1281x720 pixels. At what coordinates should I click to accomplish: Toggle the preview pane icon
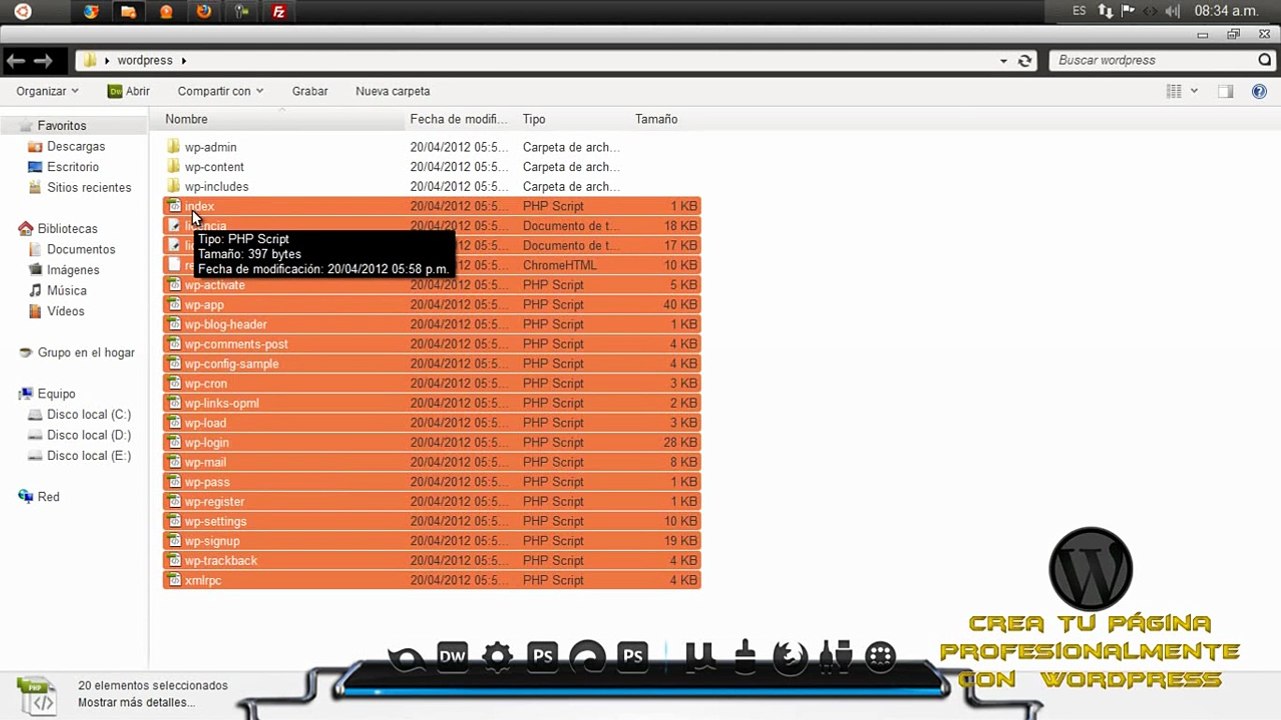click(x=1225, y=91)
